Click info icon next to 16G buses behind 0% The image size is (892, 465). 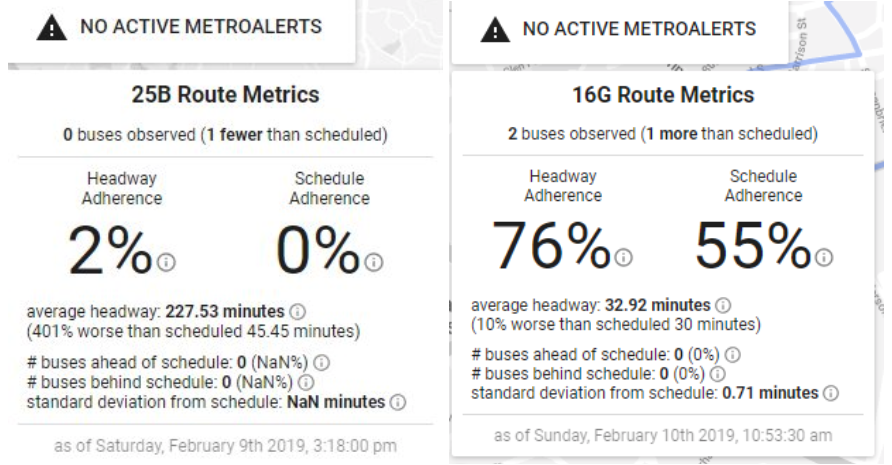coord(718,374)
